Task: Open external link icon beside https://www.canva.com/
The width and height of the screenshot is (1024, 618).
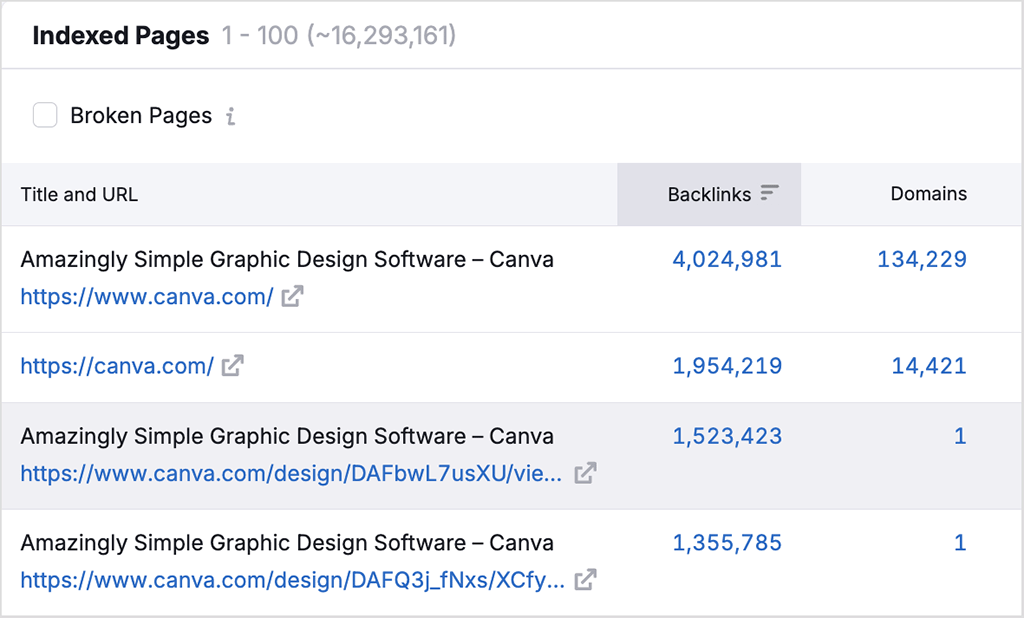Action: (x=293, y=296)
